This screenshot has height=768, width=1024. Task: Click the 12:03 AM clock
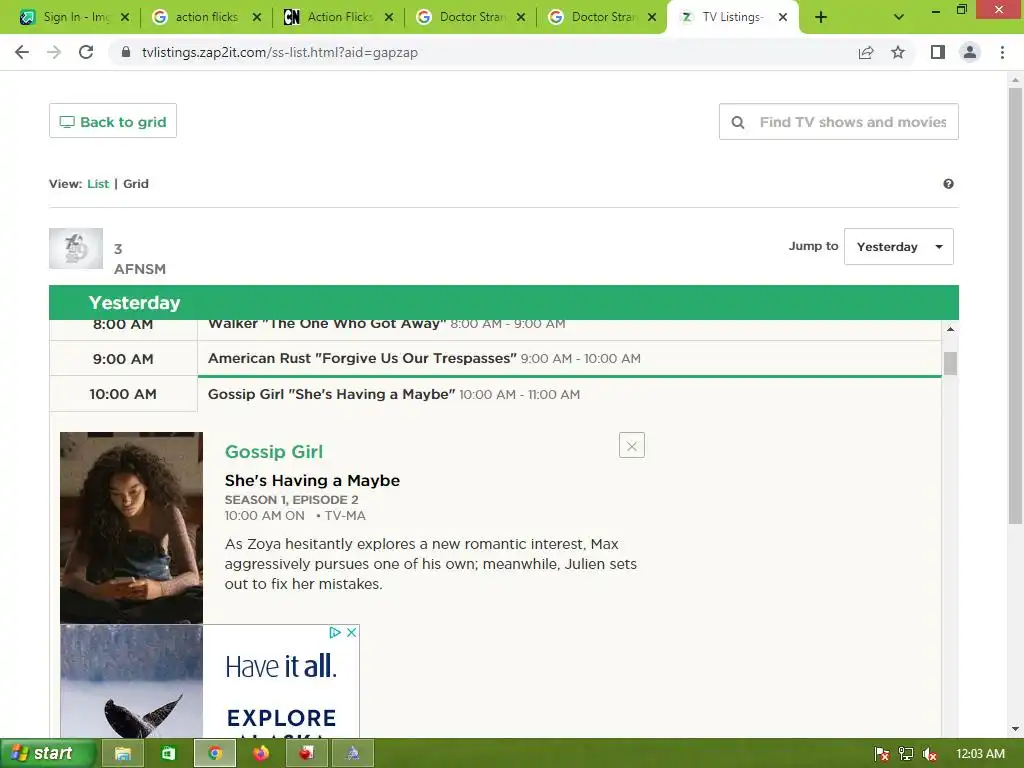[x=980, y=754]
